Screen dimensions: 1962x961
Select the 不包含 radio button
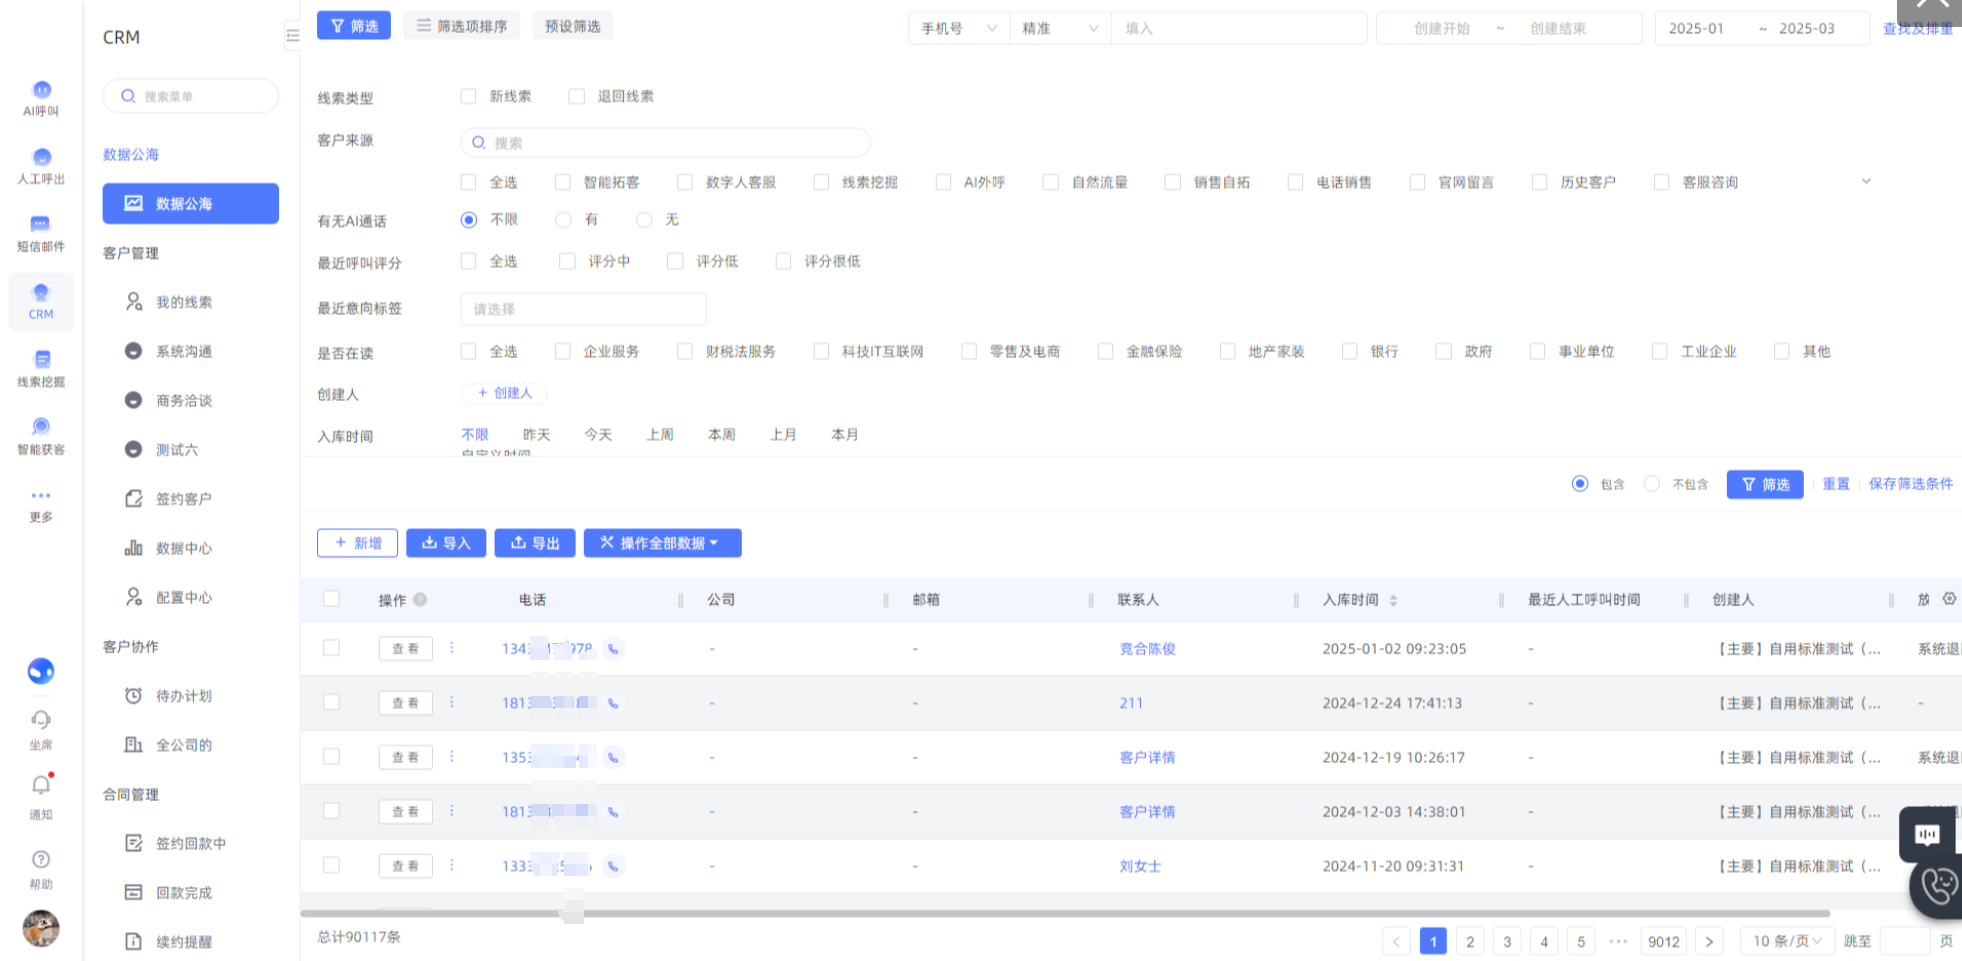(x=1652, y=484)
